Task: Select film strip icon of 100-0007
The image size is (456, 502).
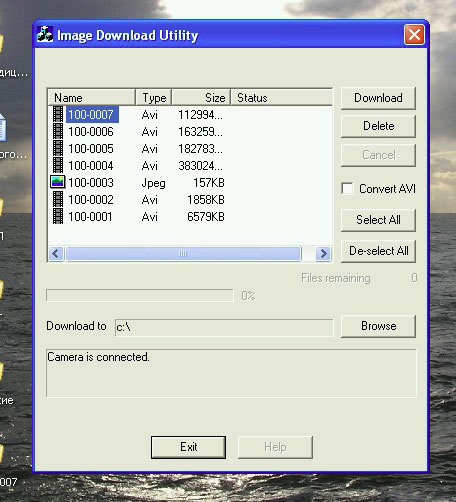Action: click(58, 114)
